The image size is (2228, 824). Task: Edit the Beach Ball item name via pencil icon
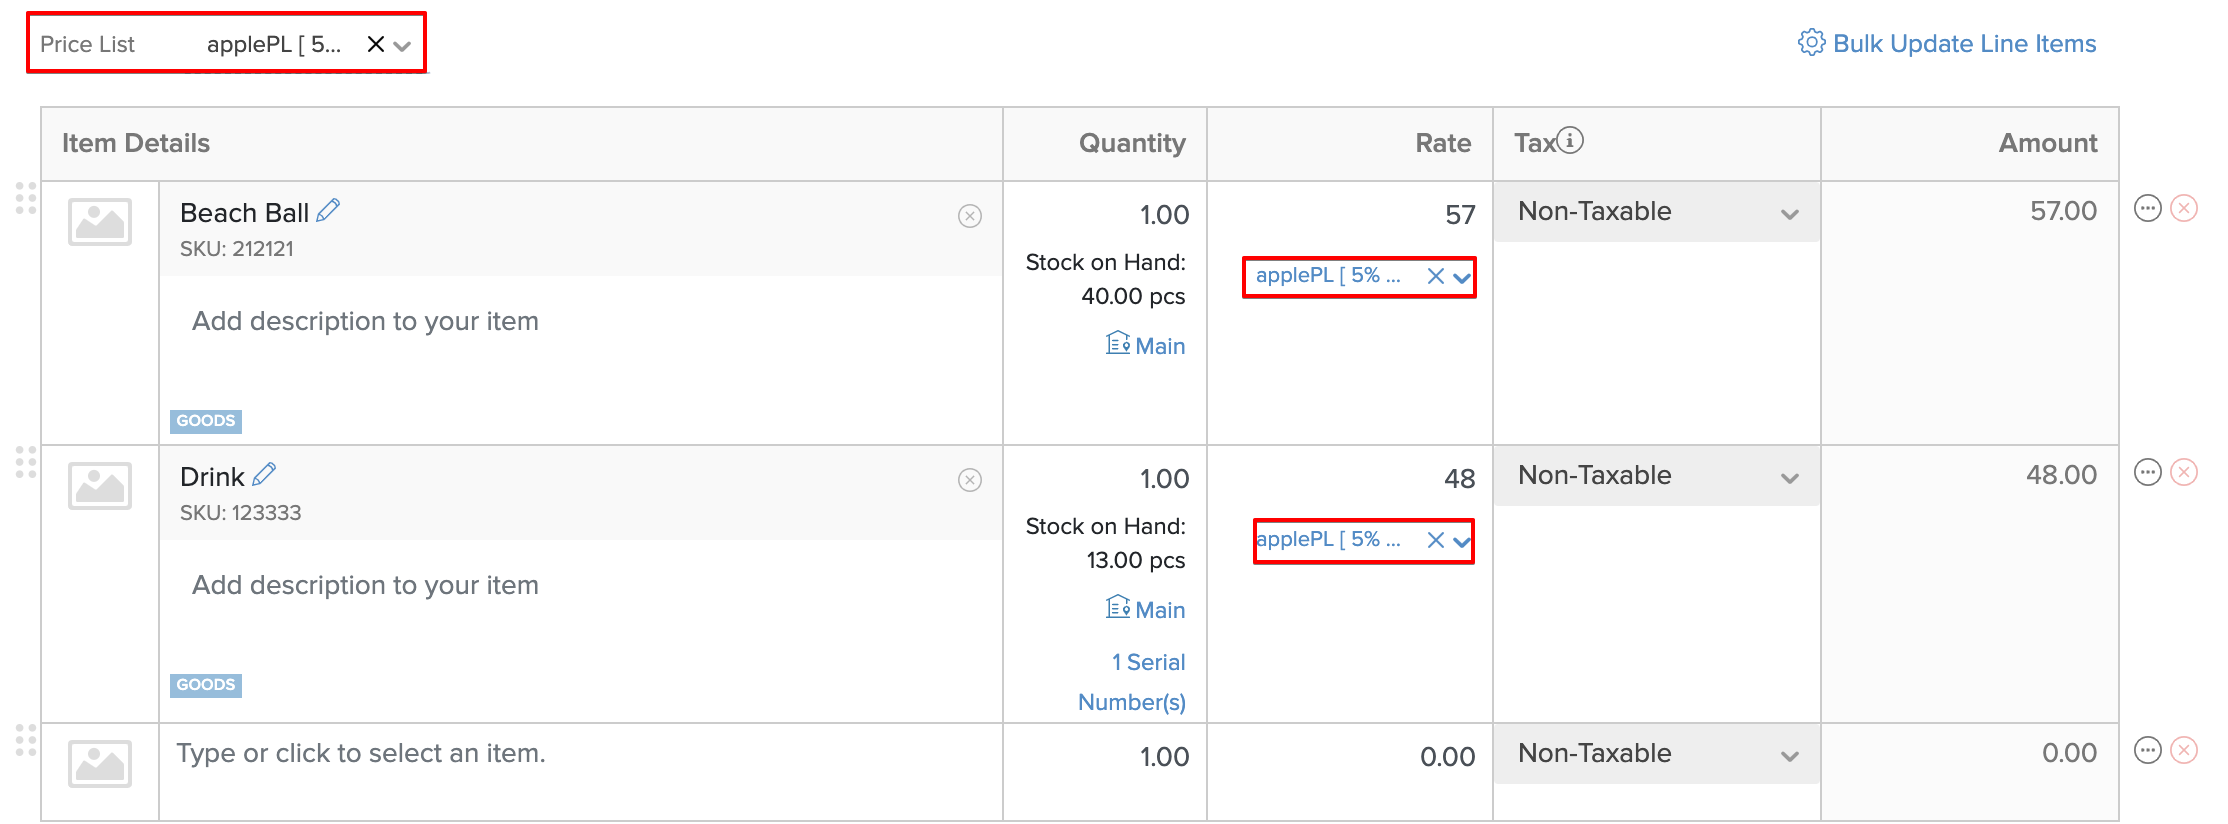327,210
